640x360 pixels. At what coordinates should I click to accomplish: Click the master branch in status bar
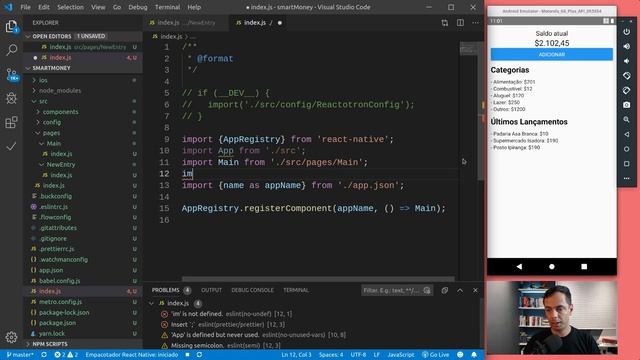(x=20, y=355)
